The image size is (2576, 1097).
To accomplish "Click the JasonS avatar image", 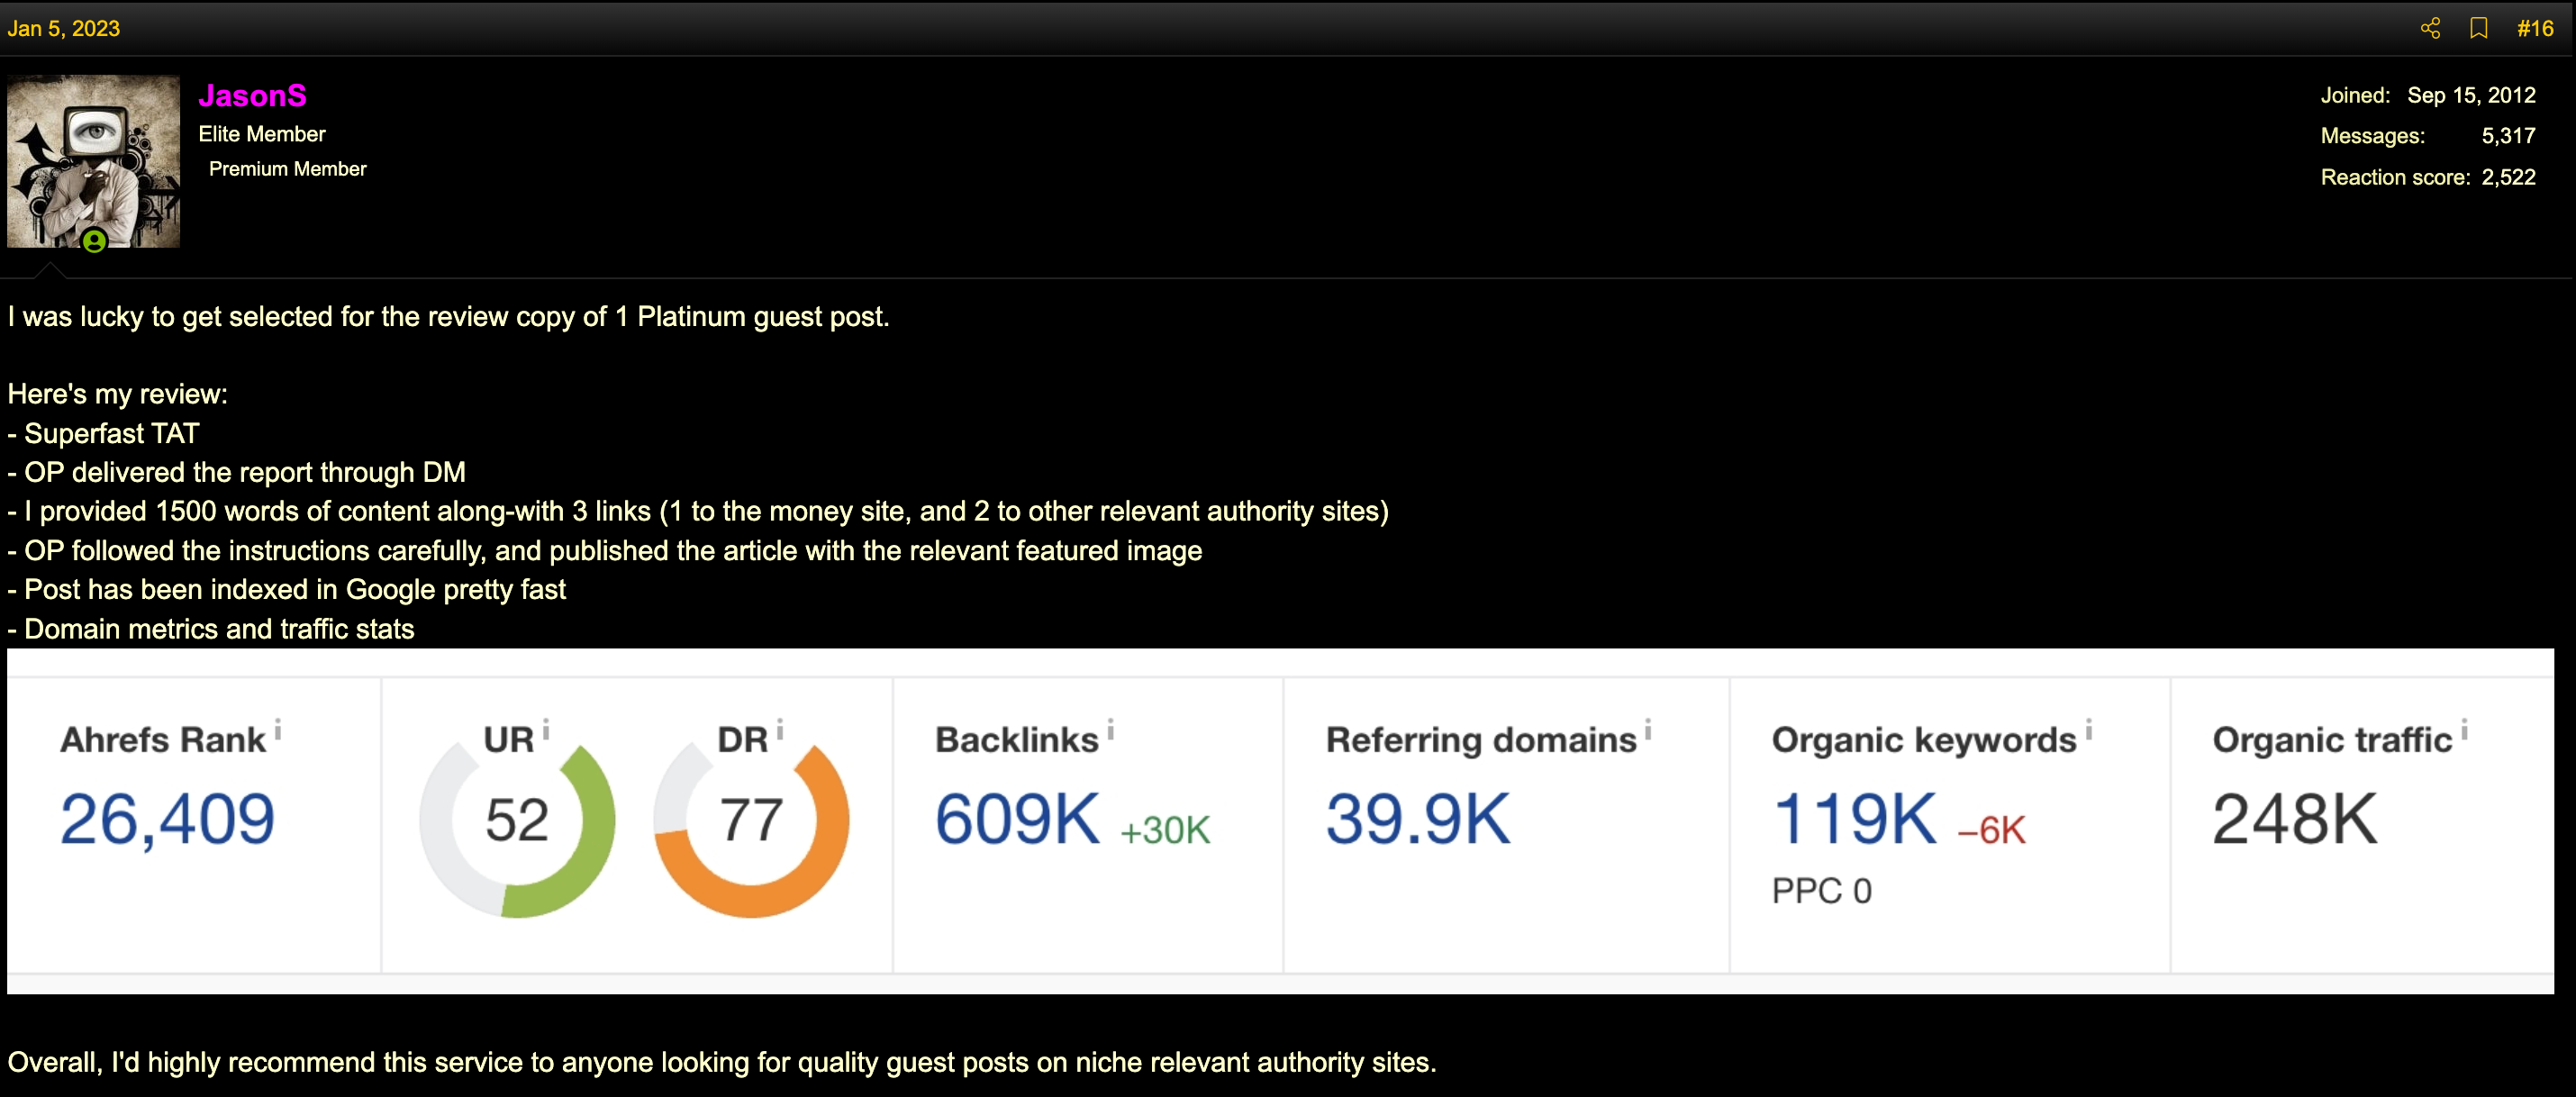I will [x=93, y=161].
